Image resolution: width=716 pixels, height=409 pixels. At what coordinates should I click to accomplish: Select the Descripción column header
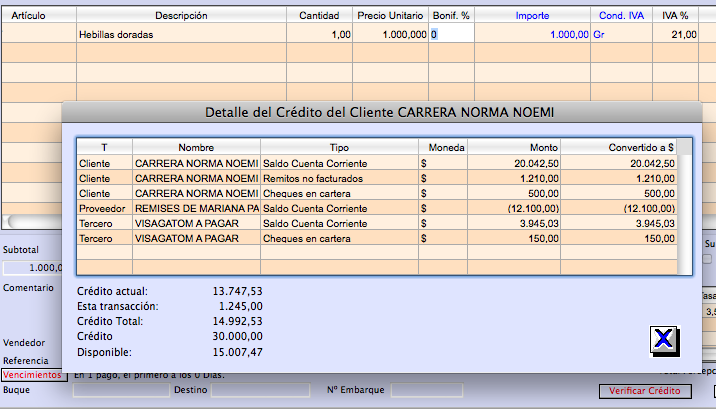pos(181,16)
